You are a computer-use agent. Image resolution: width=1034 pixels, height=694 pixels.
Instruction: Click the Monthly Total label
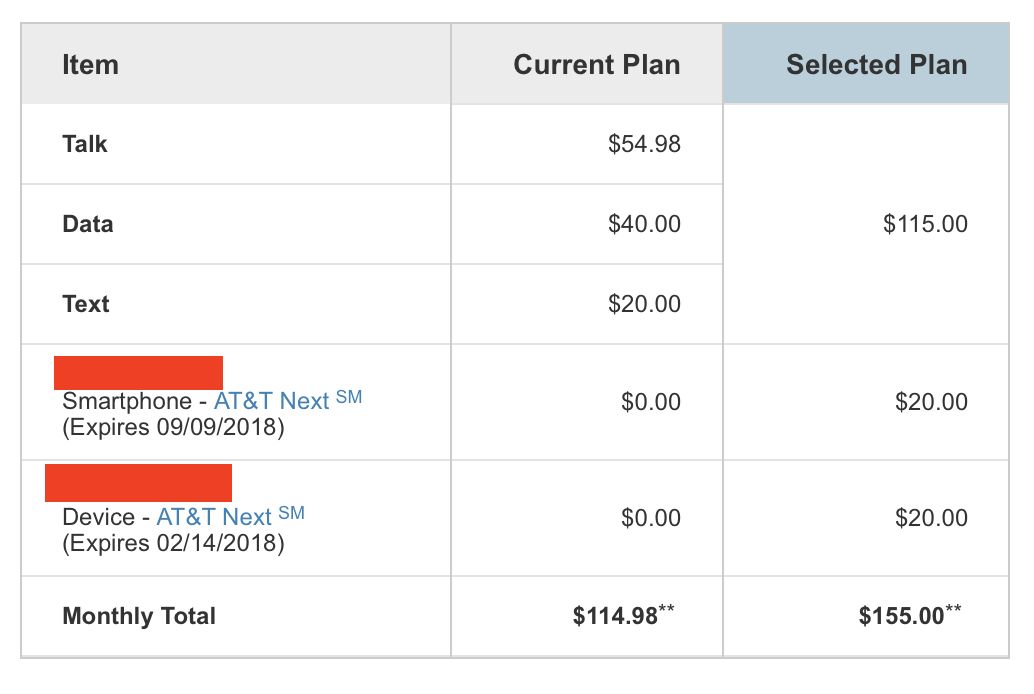pyautogui.click(x=138, y=615)
